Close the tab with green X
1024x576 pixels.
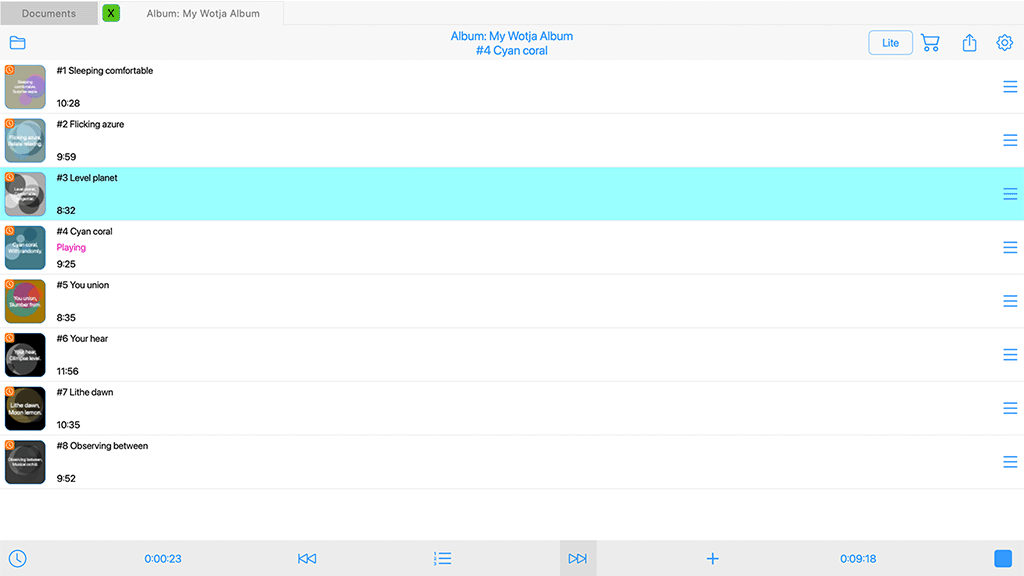click(x=111, y=13)
